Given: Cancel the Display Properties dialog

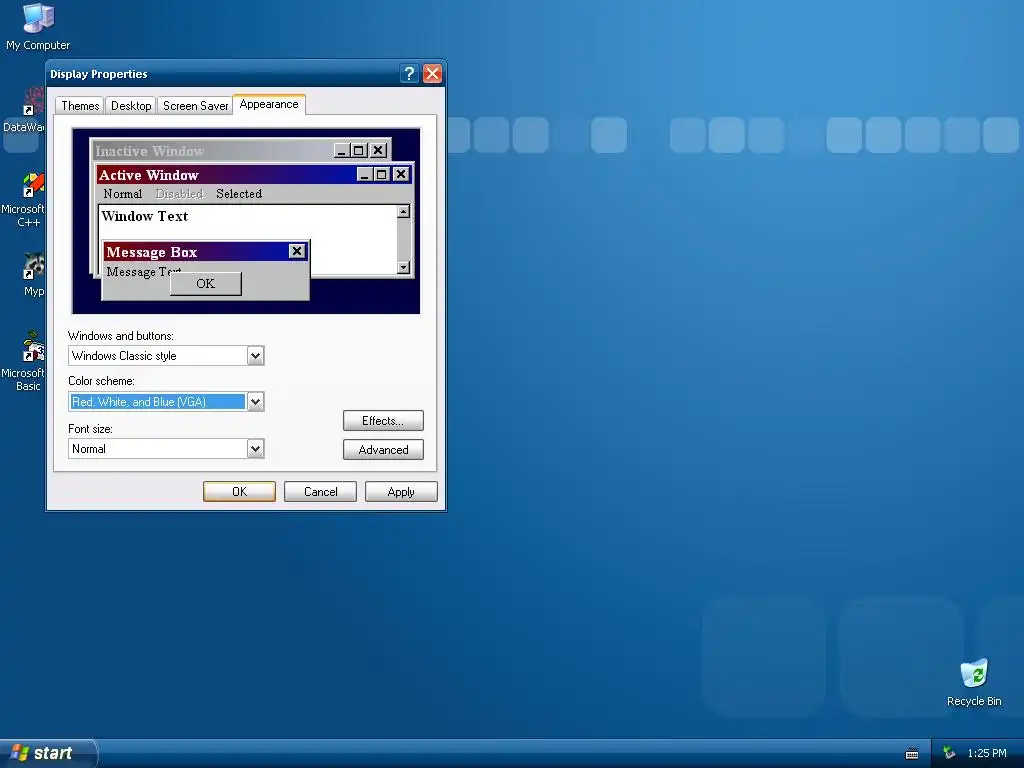Looking at the screenshot, I should 320,492.
